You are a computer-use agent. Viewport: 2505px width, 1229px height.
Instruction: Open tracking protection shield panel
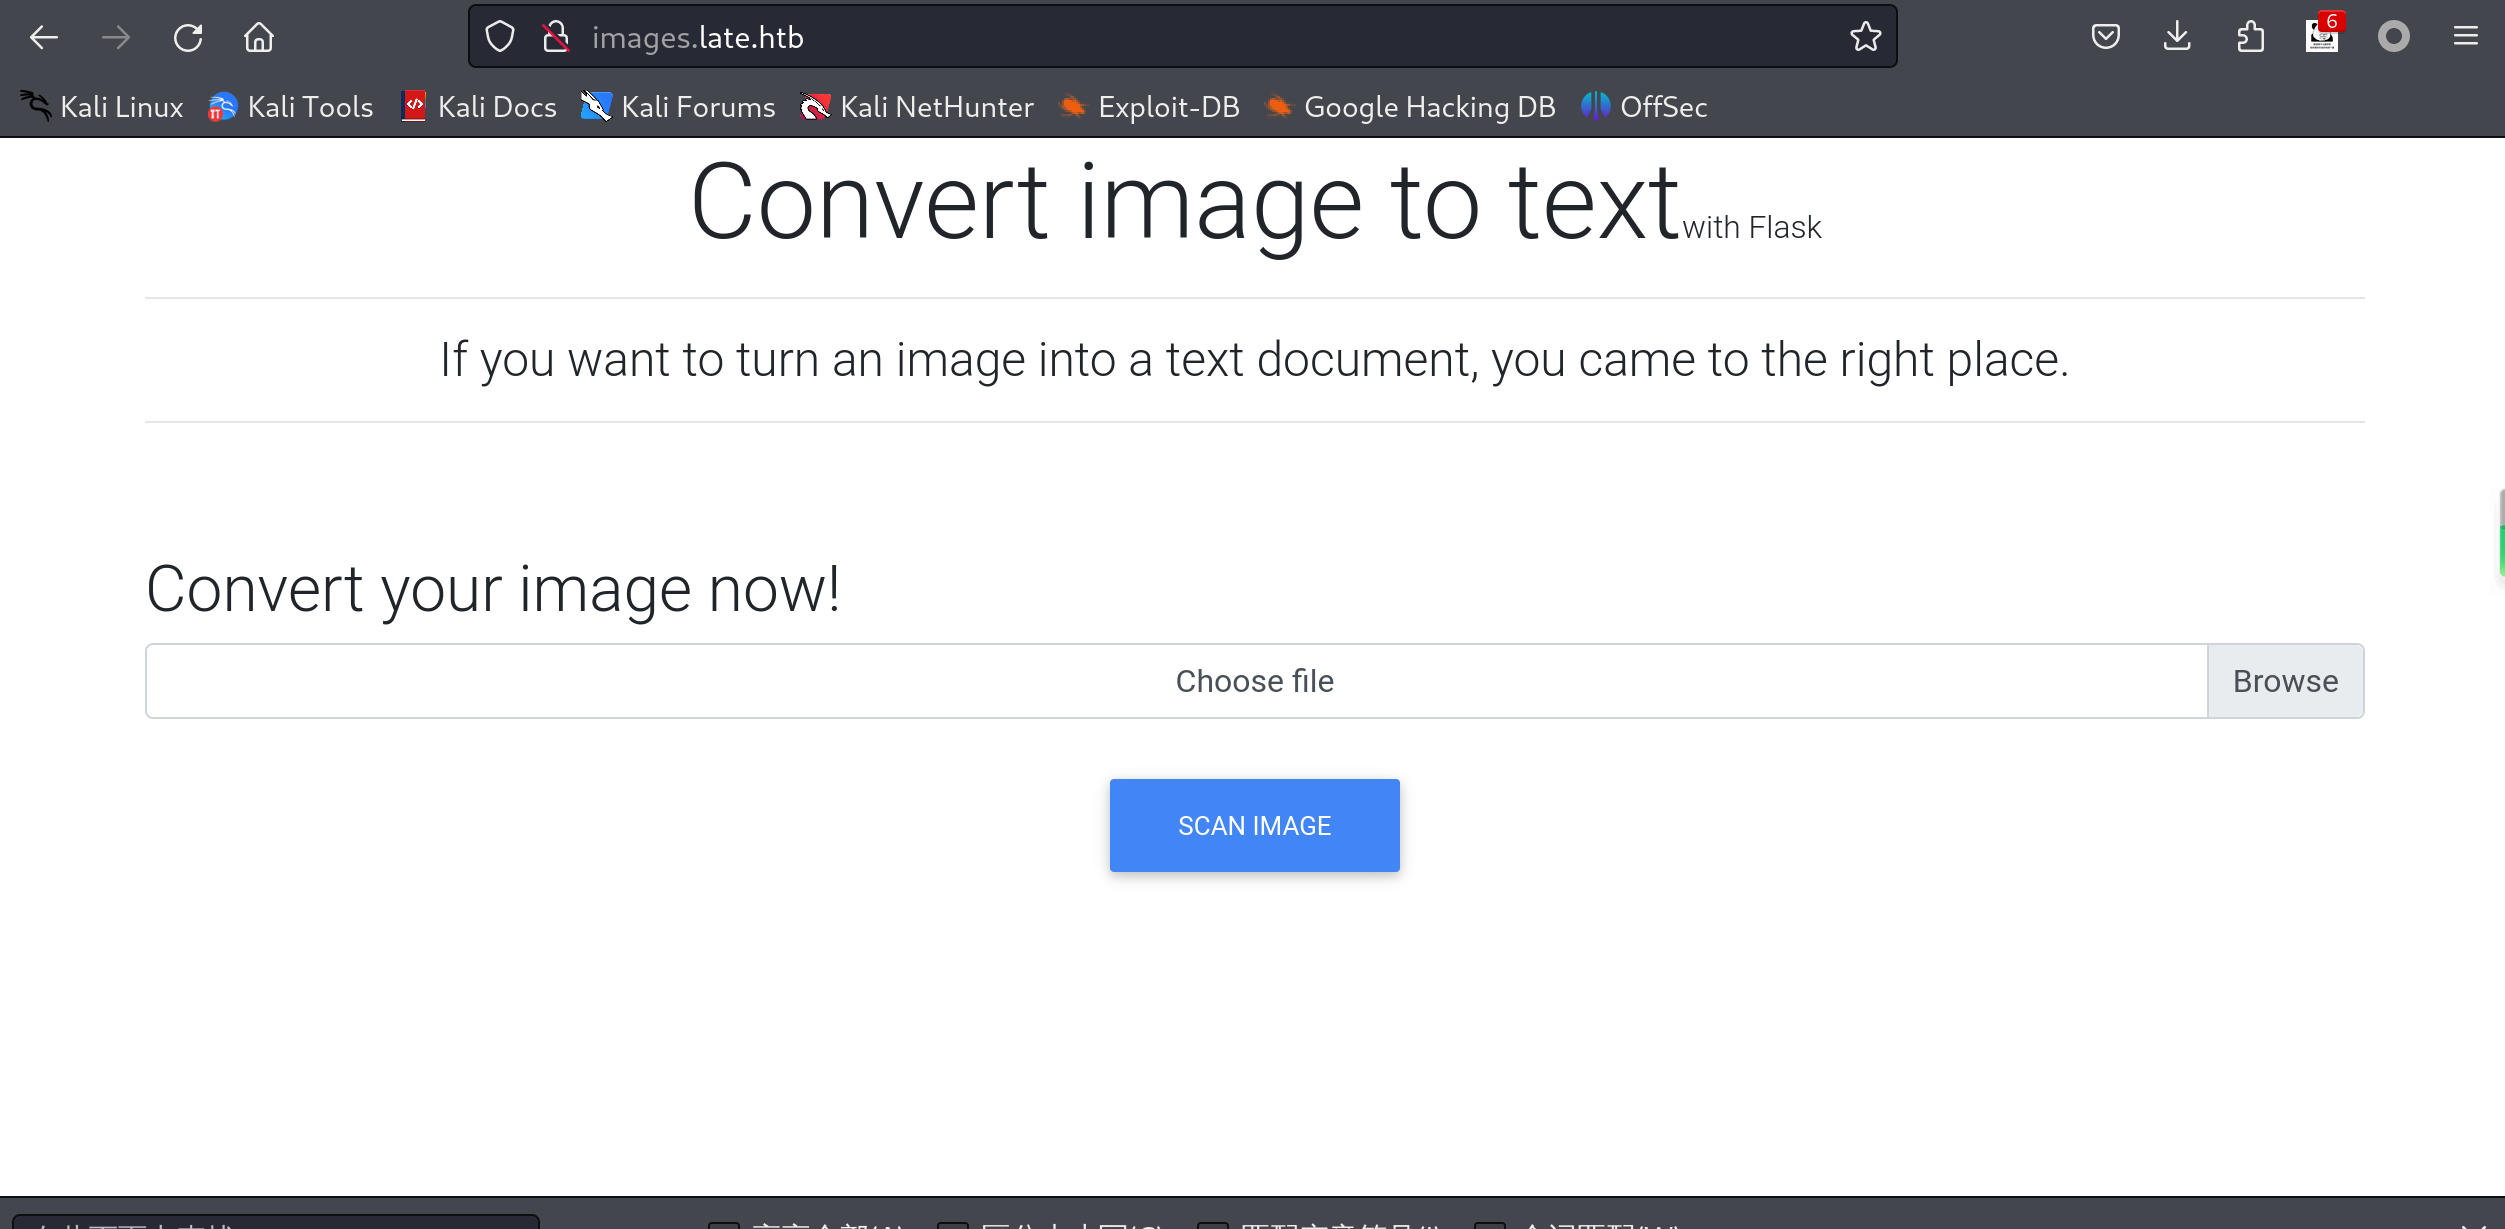click(500, 38)
